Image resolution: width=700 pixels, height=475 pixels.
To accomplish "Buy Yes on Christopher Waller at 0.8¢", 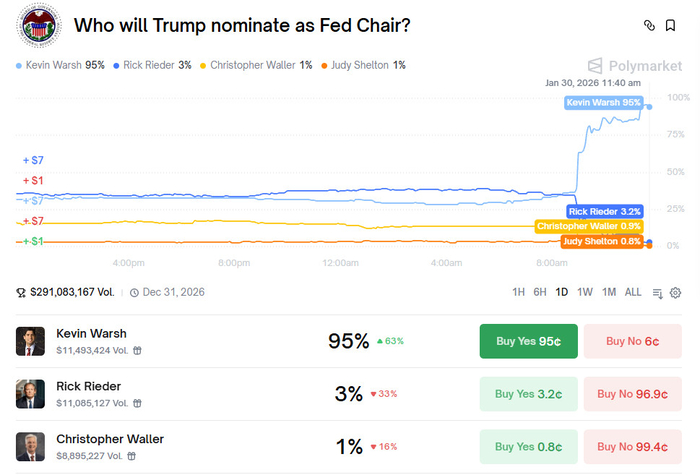I will [528, 445].
